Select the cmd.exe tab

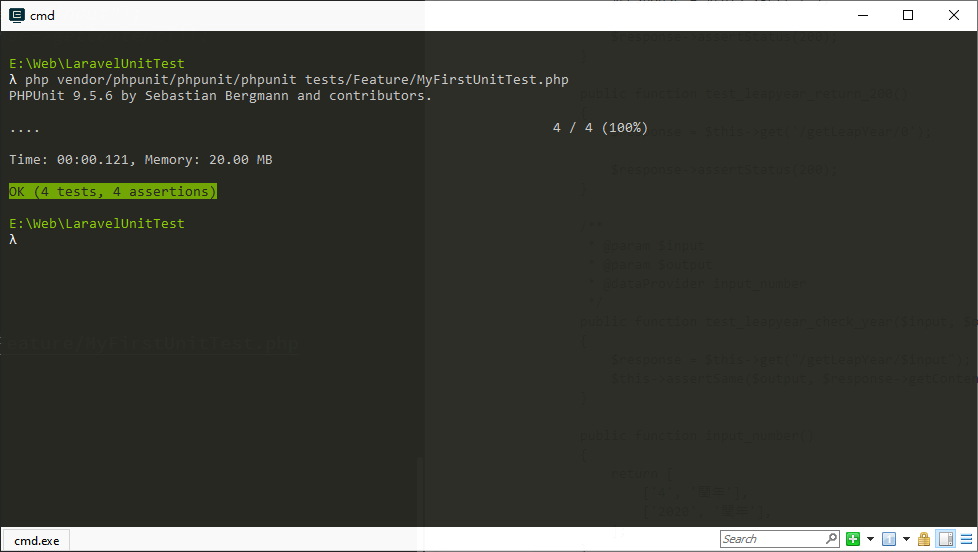point(36,541)
